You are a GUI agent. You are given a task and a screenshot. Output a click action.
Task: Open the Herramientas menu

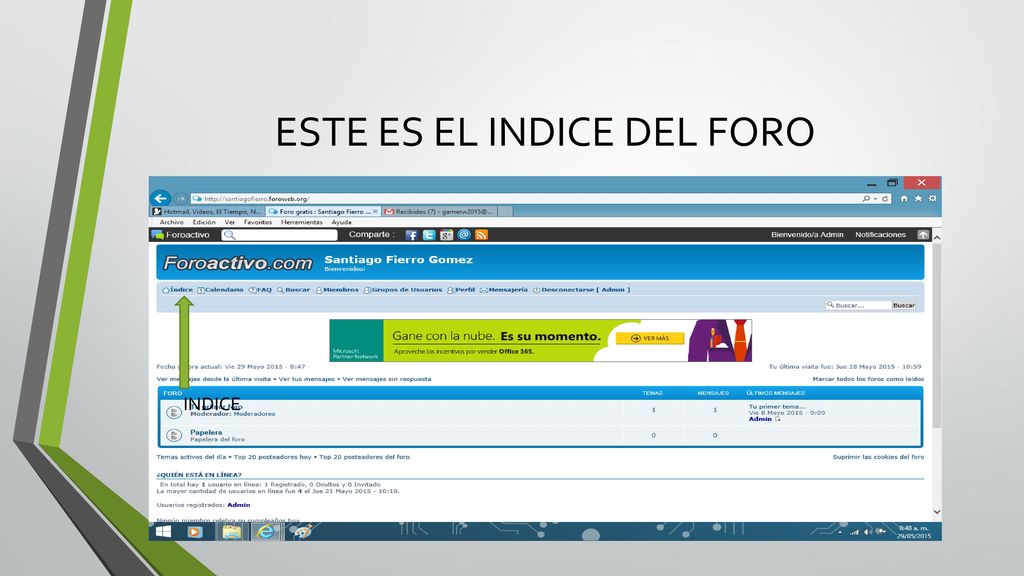click(302, 222)
